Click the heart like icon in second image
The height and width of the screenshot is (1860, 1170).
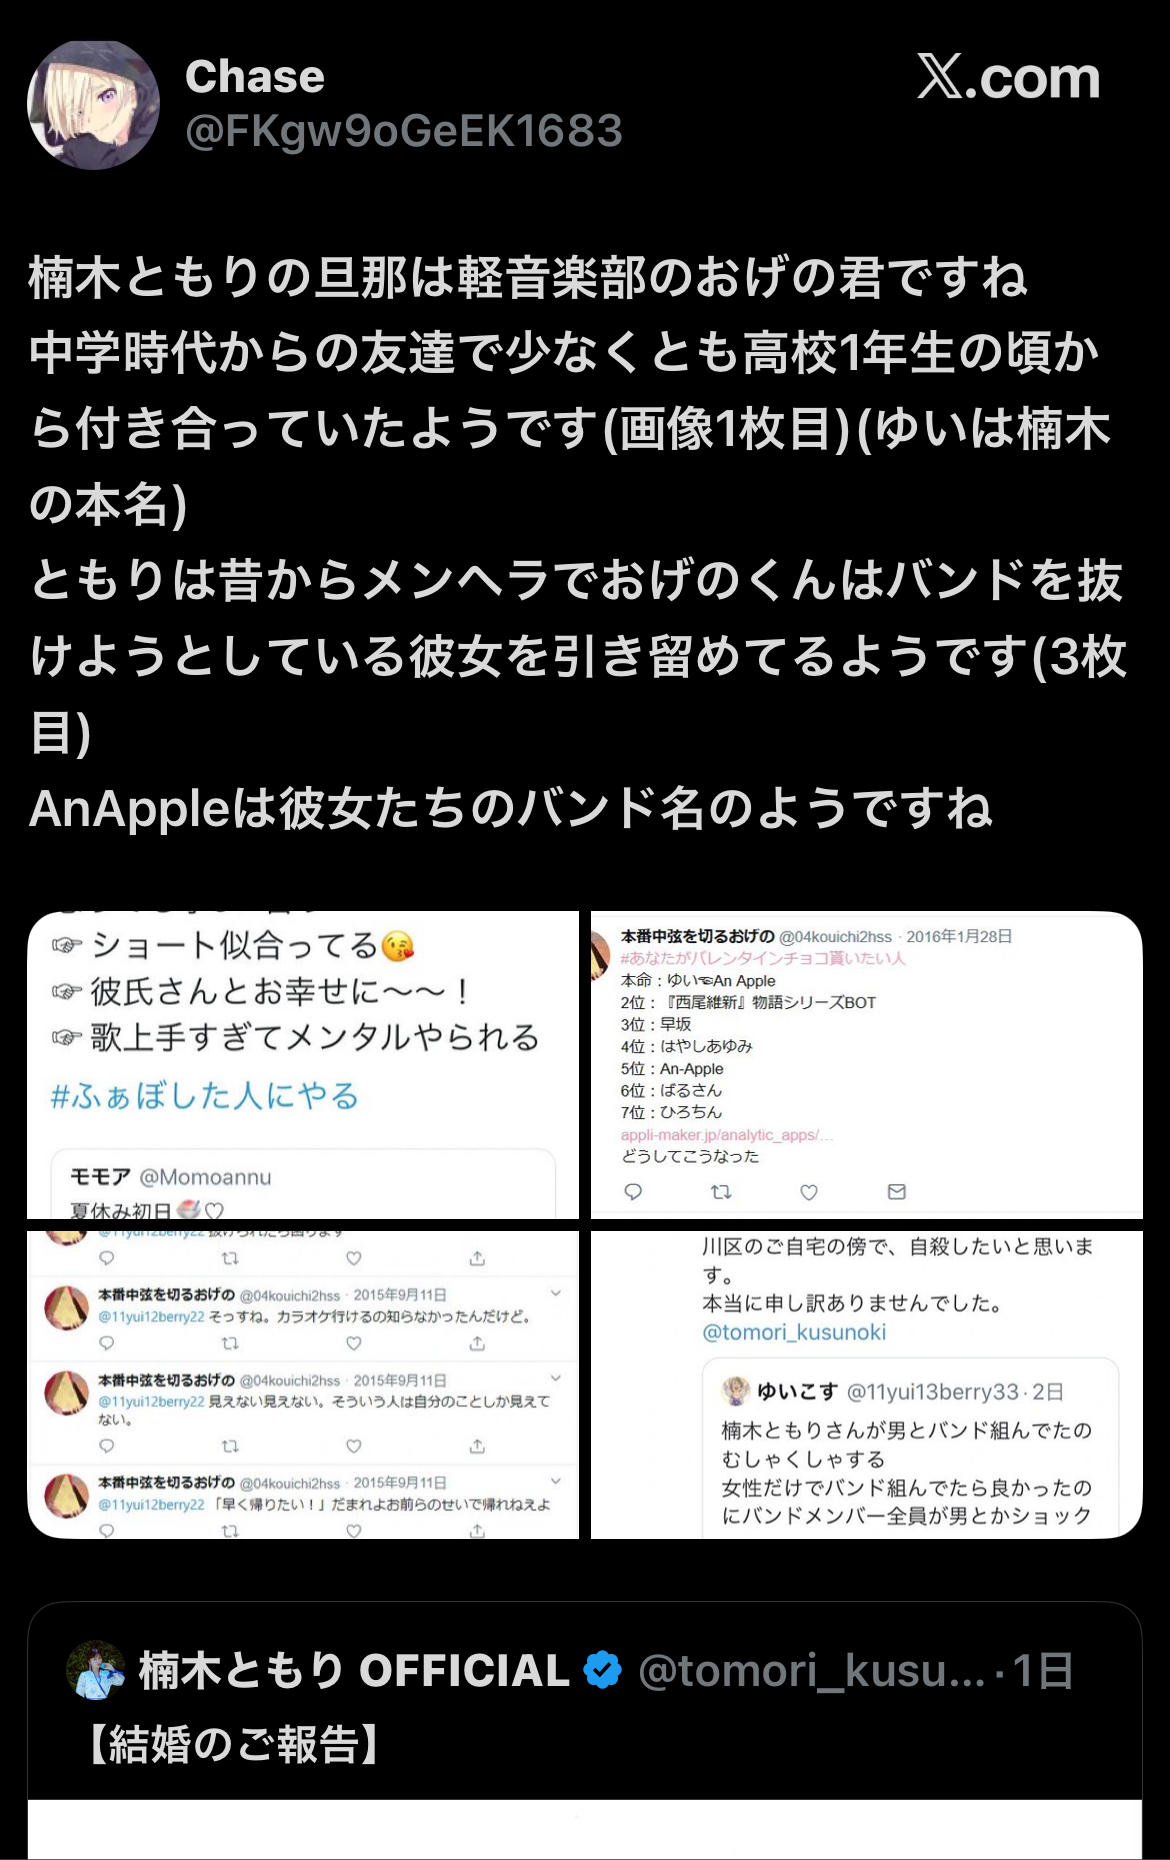pos(809,1192)
